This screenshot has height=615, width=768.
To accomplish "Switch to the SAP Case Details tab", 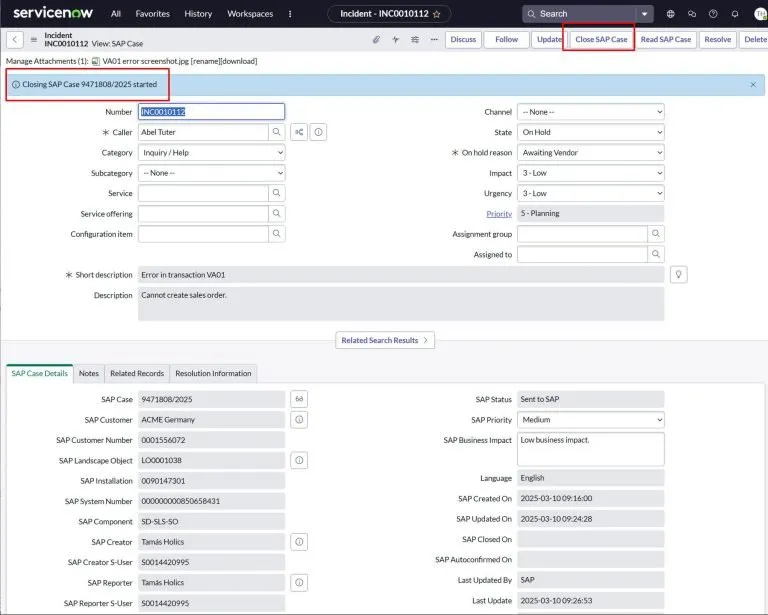I will coord(40,374).
